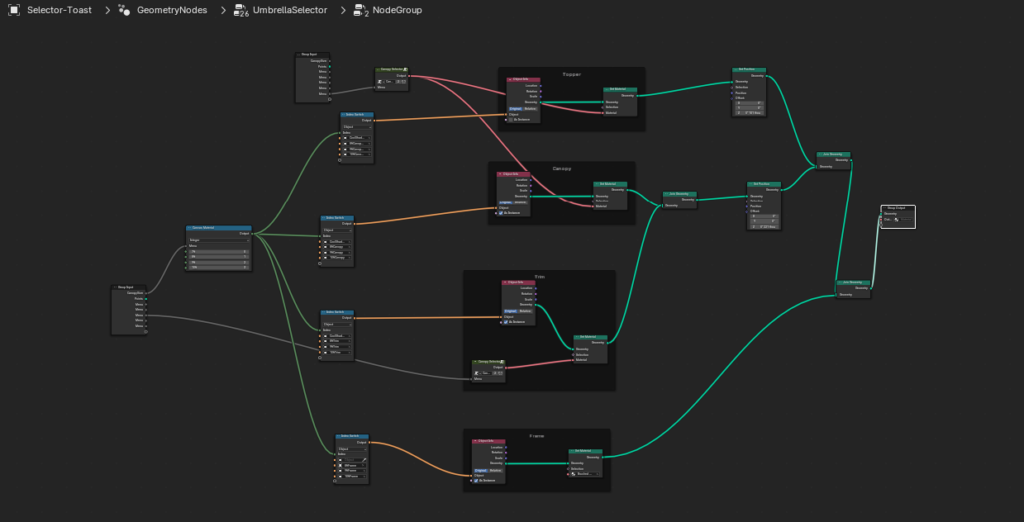1024x522 pixels.
Task: Click the NodeGroup node tree icon in breadcrumb
Action: (x=360, y=10)
